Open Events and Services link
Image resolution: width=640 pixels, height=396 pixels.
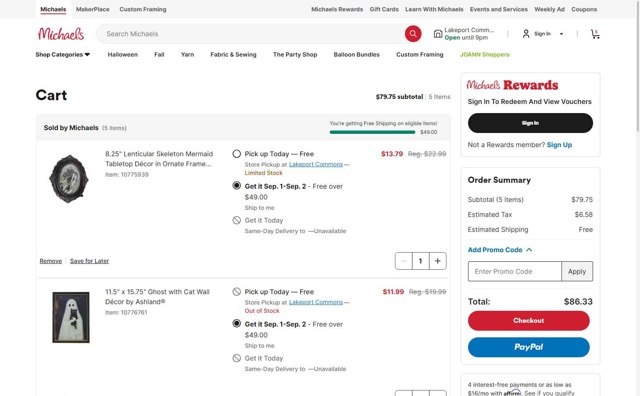coord(499,9)
